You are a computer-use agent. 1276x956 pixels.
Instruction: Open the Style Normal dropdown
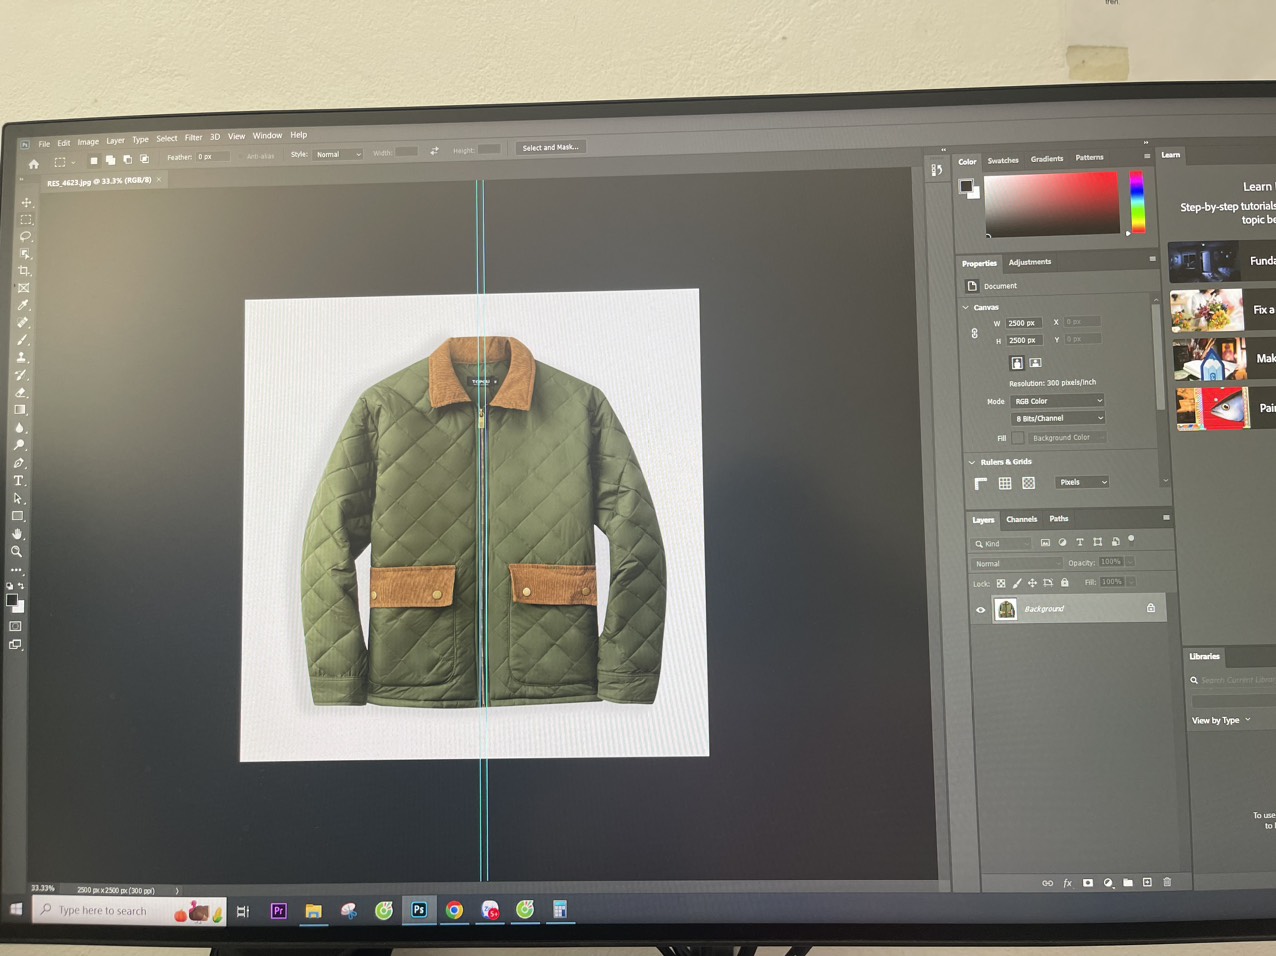point(338,155)
